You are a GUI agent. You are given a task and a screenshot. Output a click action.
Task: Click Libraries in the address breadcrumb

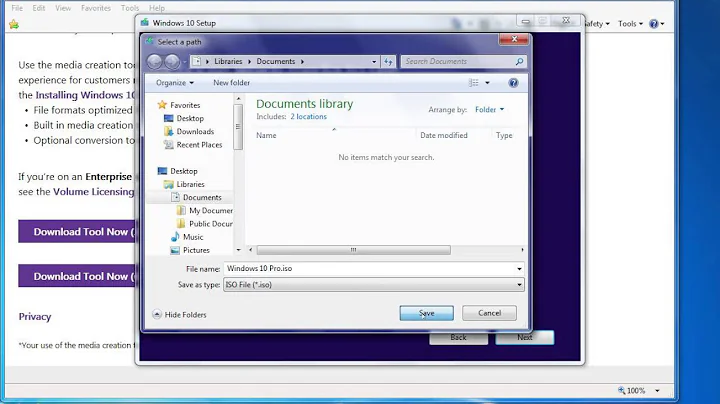[x=228, y=62]
